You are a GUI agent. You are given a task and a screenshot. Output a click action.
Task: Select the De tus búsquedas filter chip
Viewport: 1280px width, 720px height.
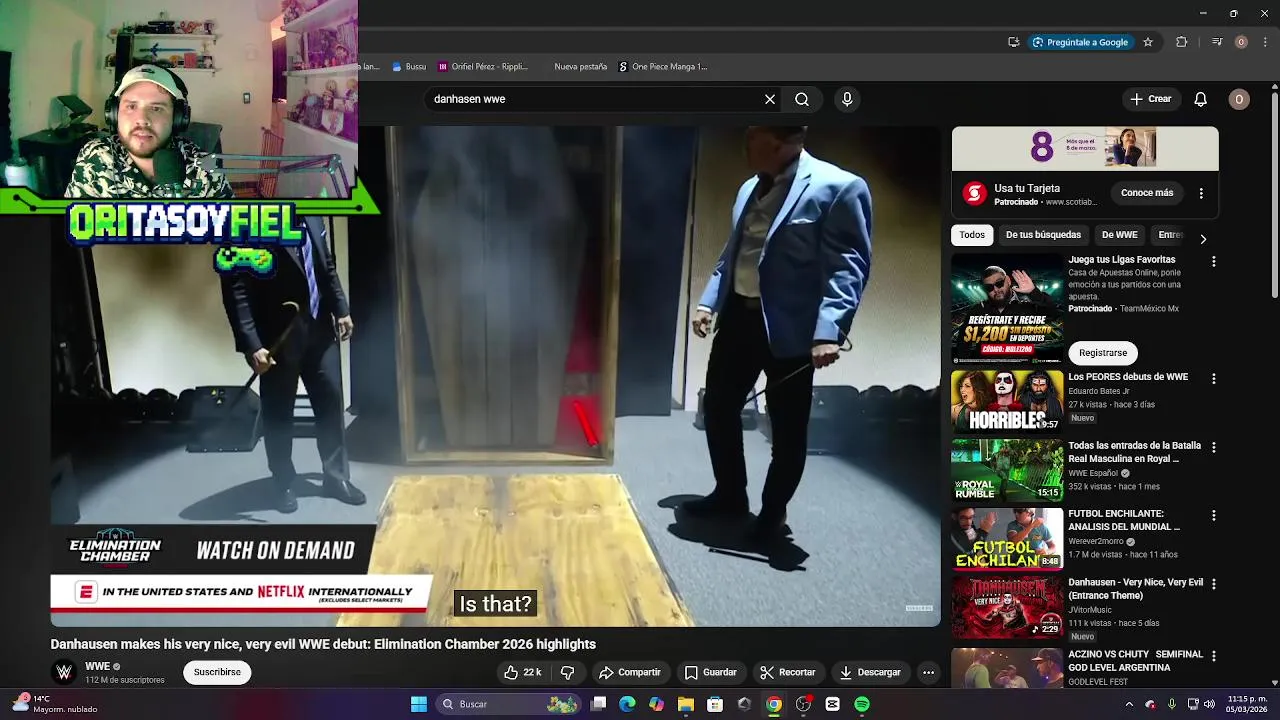click(1043, 235)
